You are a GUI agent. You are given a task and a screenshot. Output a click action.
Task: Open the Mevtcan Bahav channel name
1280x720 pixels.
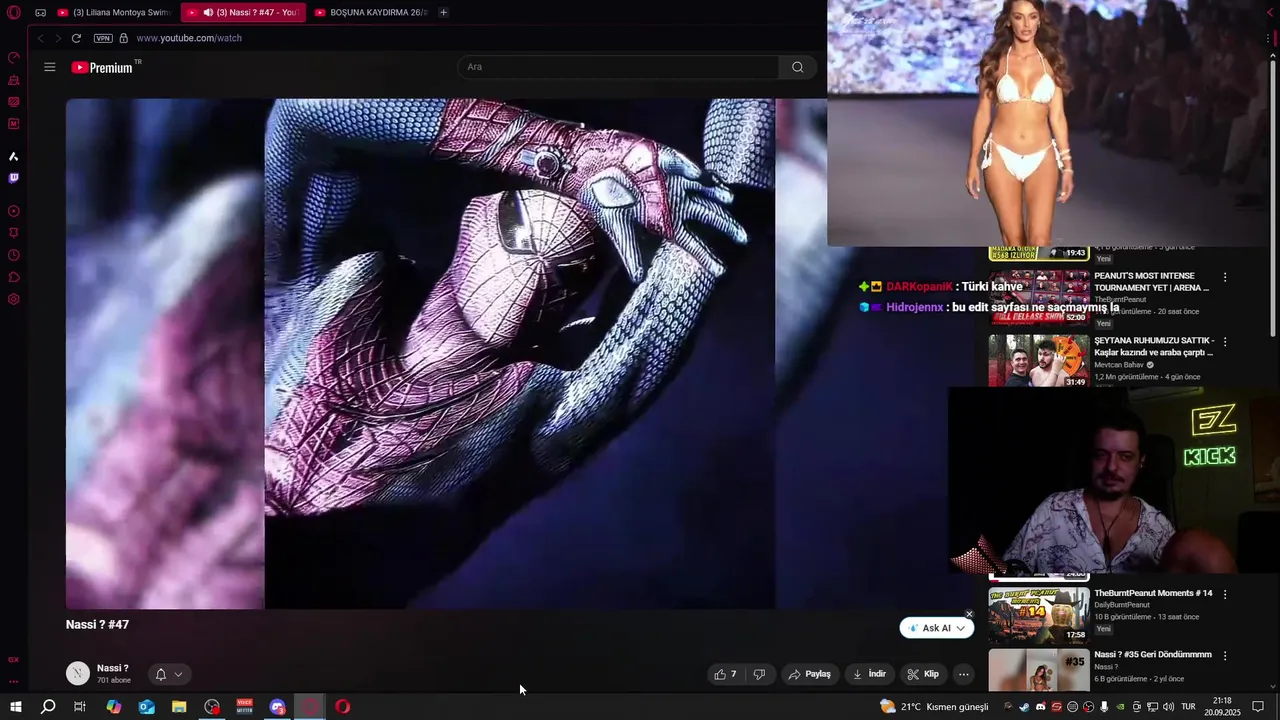coord(1119,365)
